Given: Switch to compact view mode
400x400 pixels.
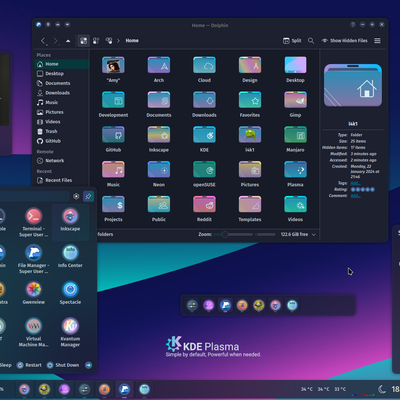Looking at the screenshot, I should 96,41.
